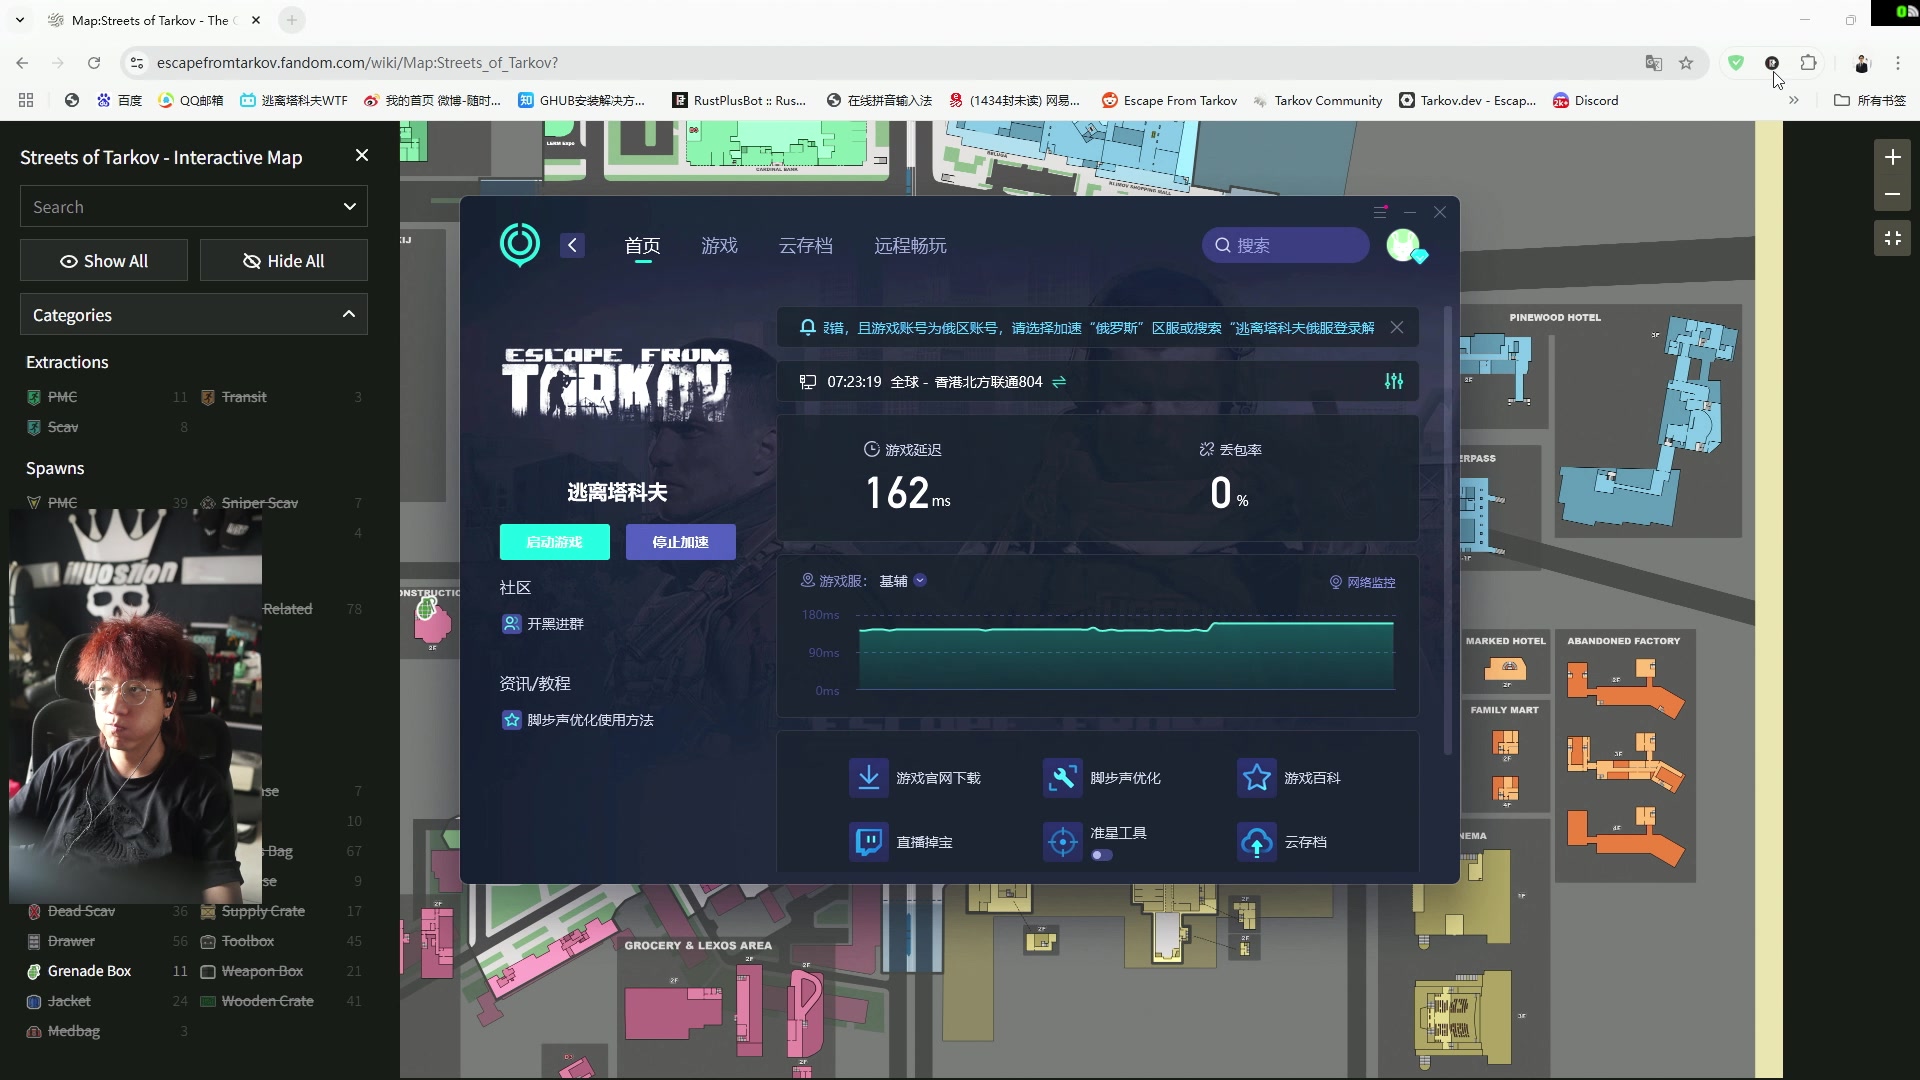Open Discord bookmark
Screen dimensions: 1920x1080
[x=1586, y=100]
